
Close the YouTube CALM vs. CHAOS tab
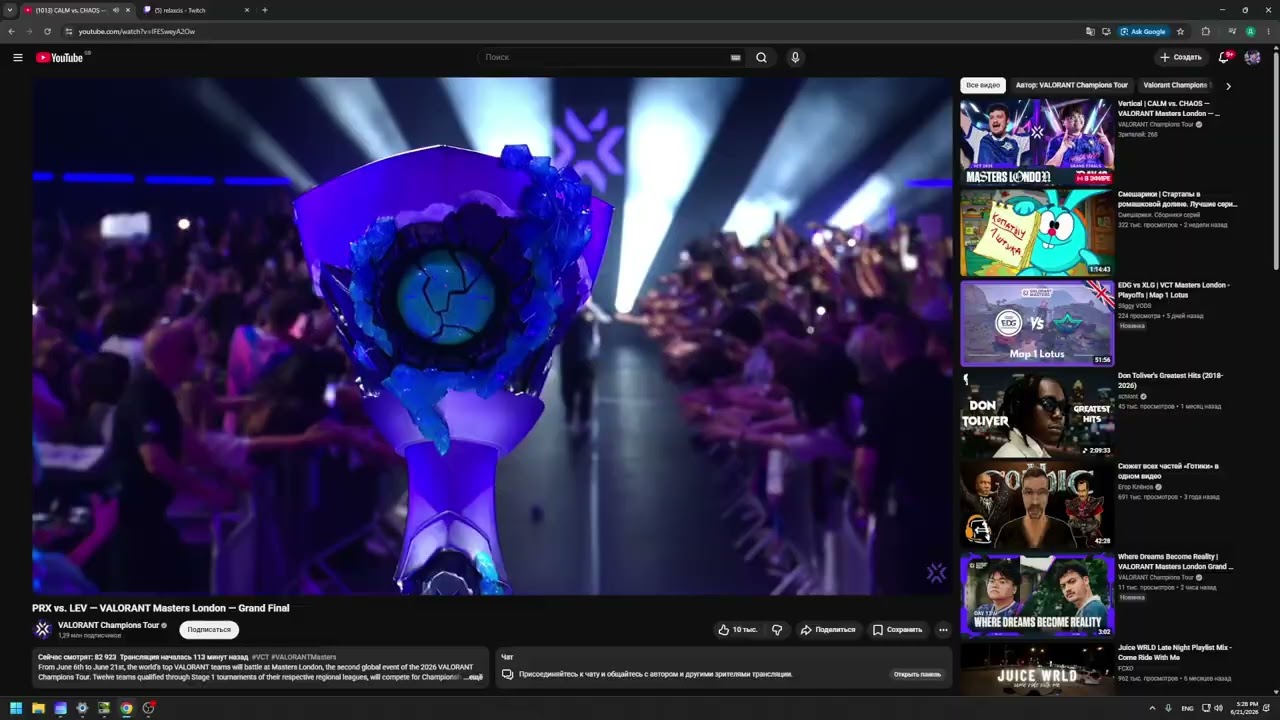(128, 10)
